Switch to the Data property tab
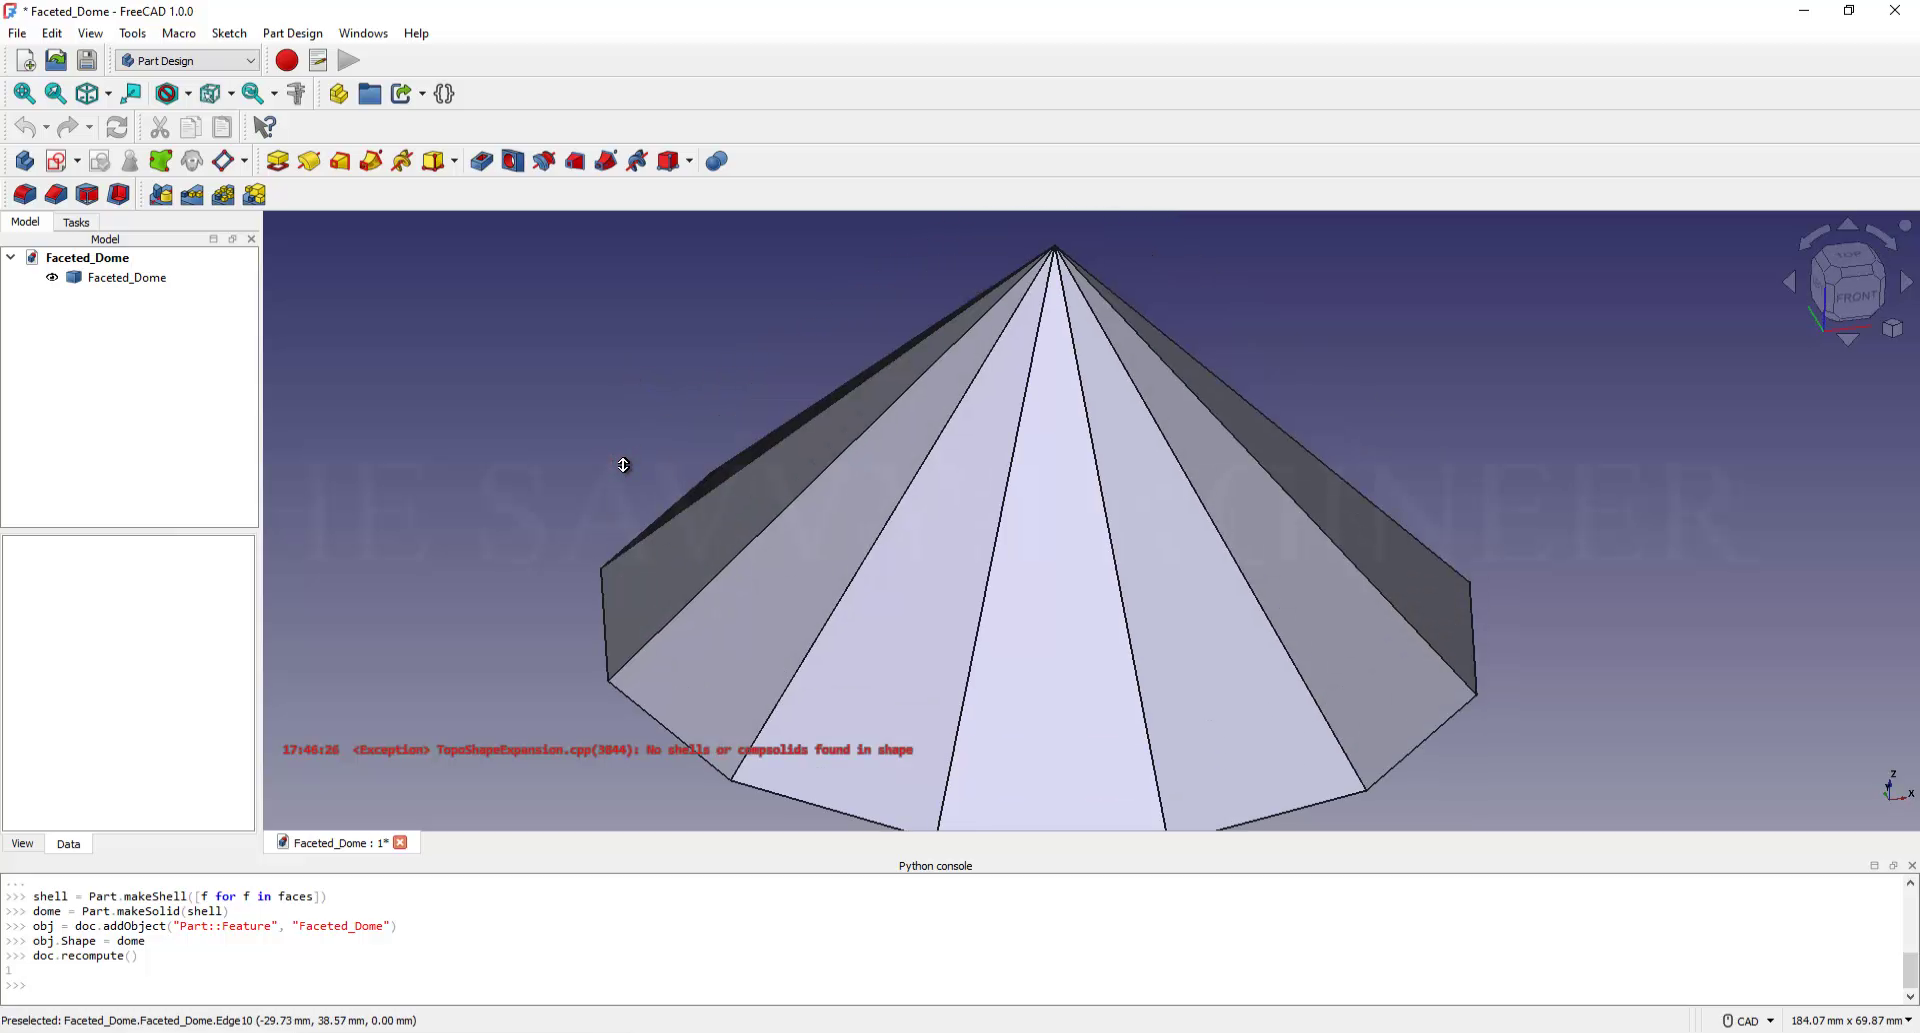The width and height of the screenshot is (1920, 1033). [x=68, y=844]
